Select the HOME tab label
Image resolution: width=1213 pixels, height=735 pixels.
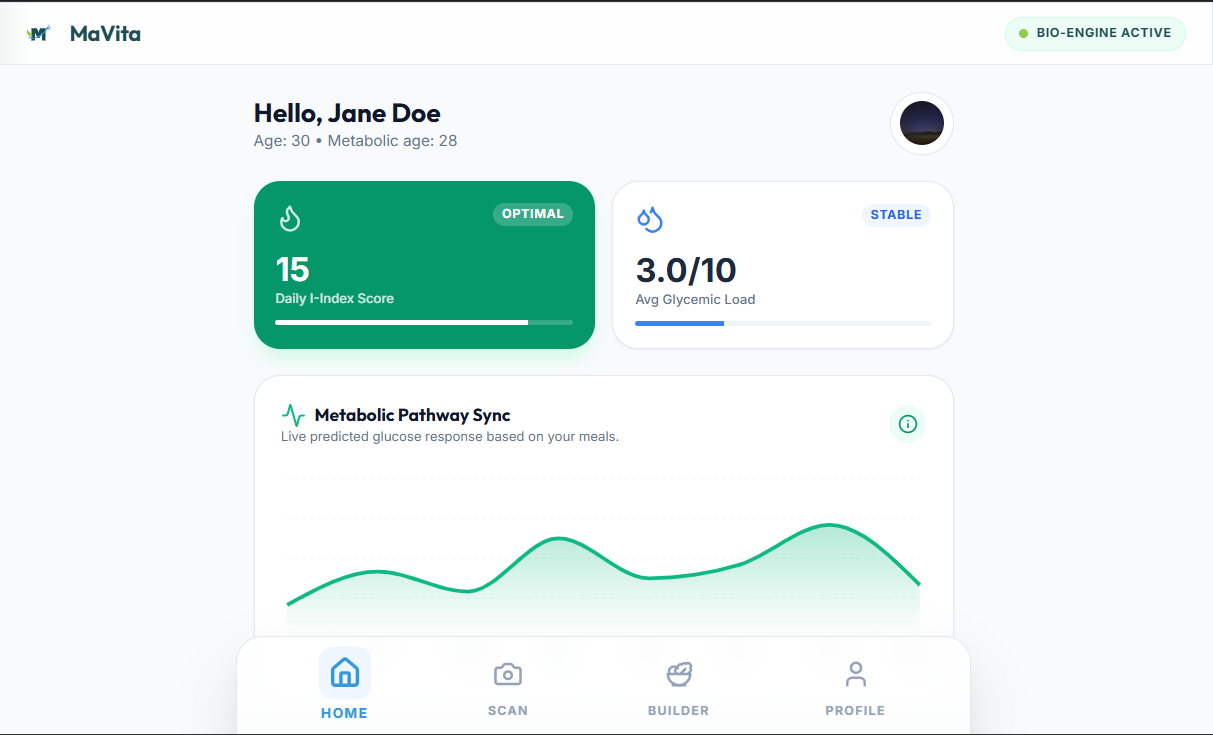[x=344, y=713]
